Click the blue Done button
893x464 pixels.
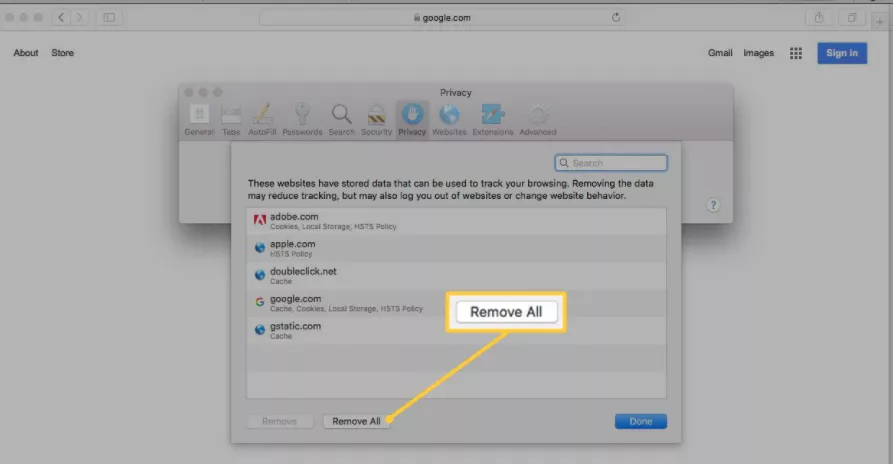641,421
